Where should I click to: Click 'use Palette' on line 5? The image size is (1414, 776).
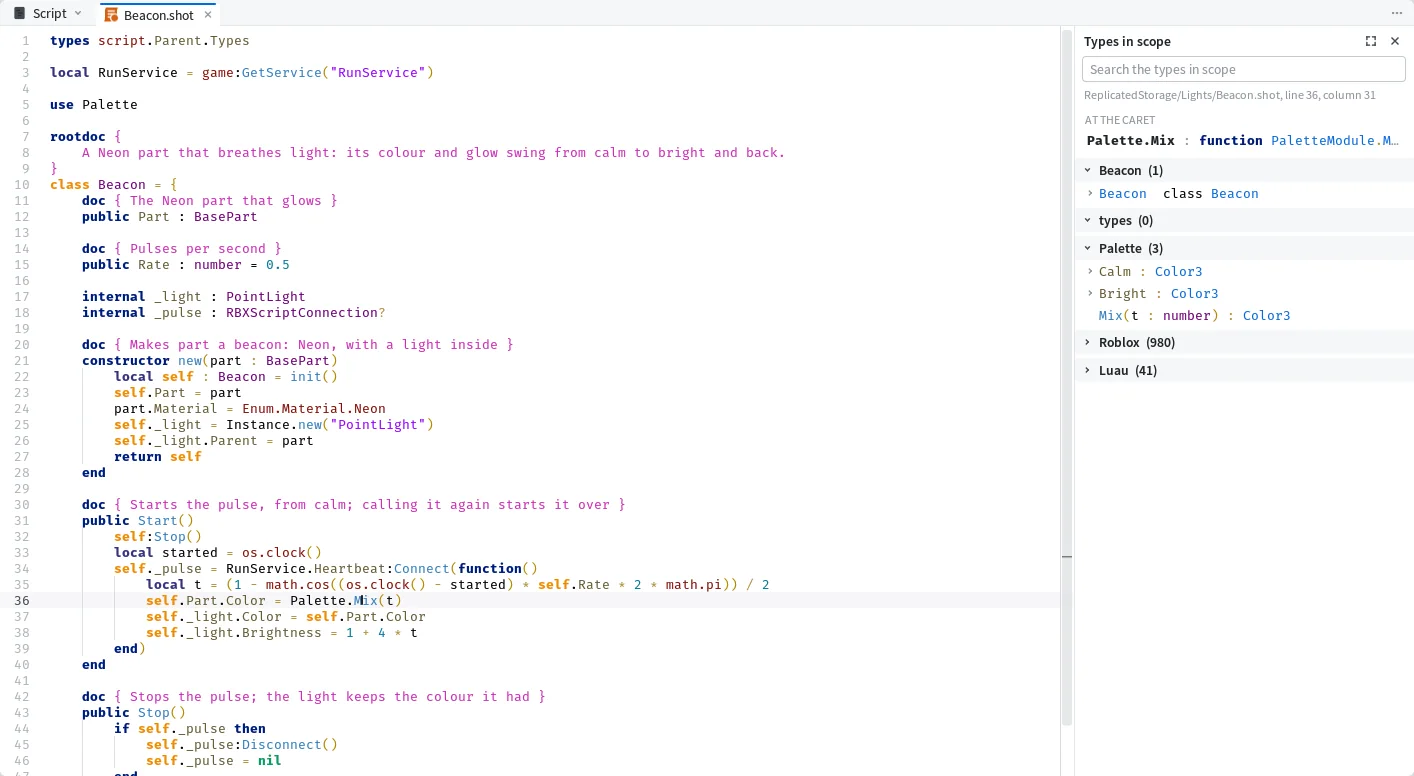(x=94, y=104)
